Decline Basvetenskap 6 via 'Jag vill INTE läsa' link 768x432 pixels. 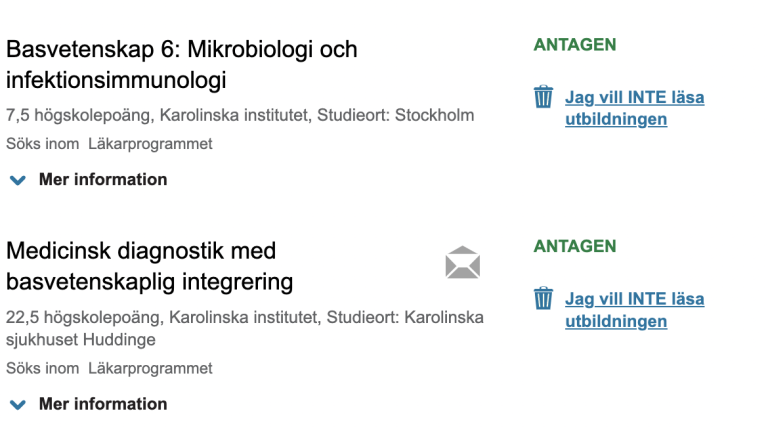tap(635, 108)
